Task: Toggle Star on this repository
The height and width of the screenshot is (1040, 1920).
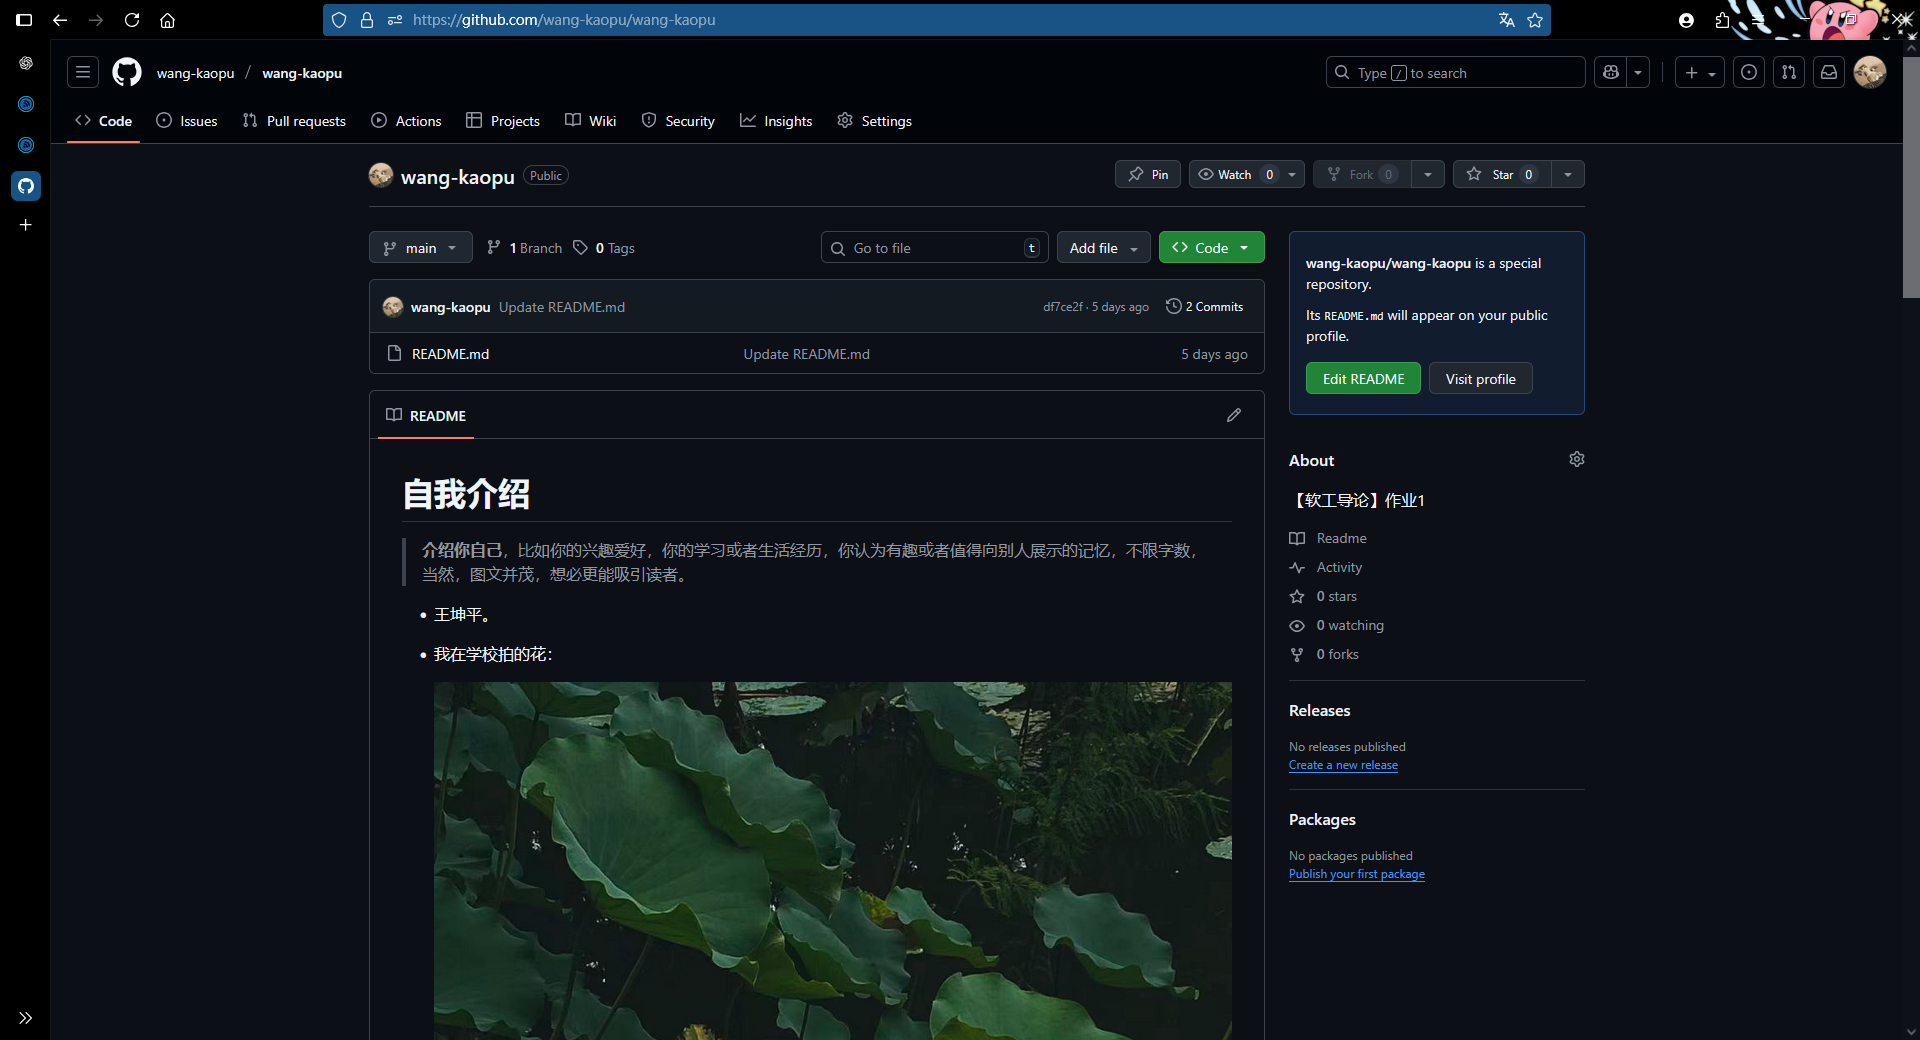Action: (x=1502, y=174)
